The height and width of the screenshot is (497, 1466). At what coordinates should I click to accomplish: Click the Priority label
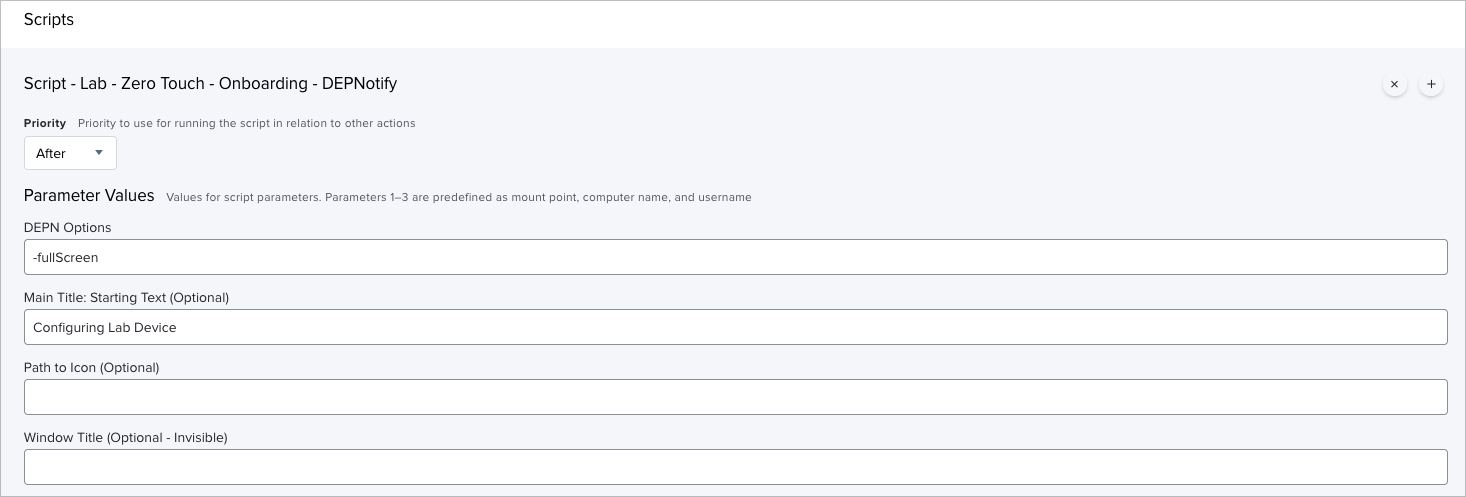[x=45, y=123]
